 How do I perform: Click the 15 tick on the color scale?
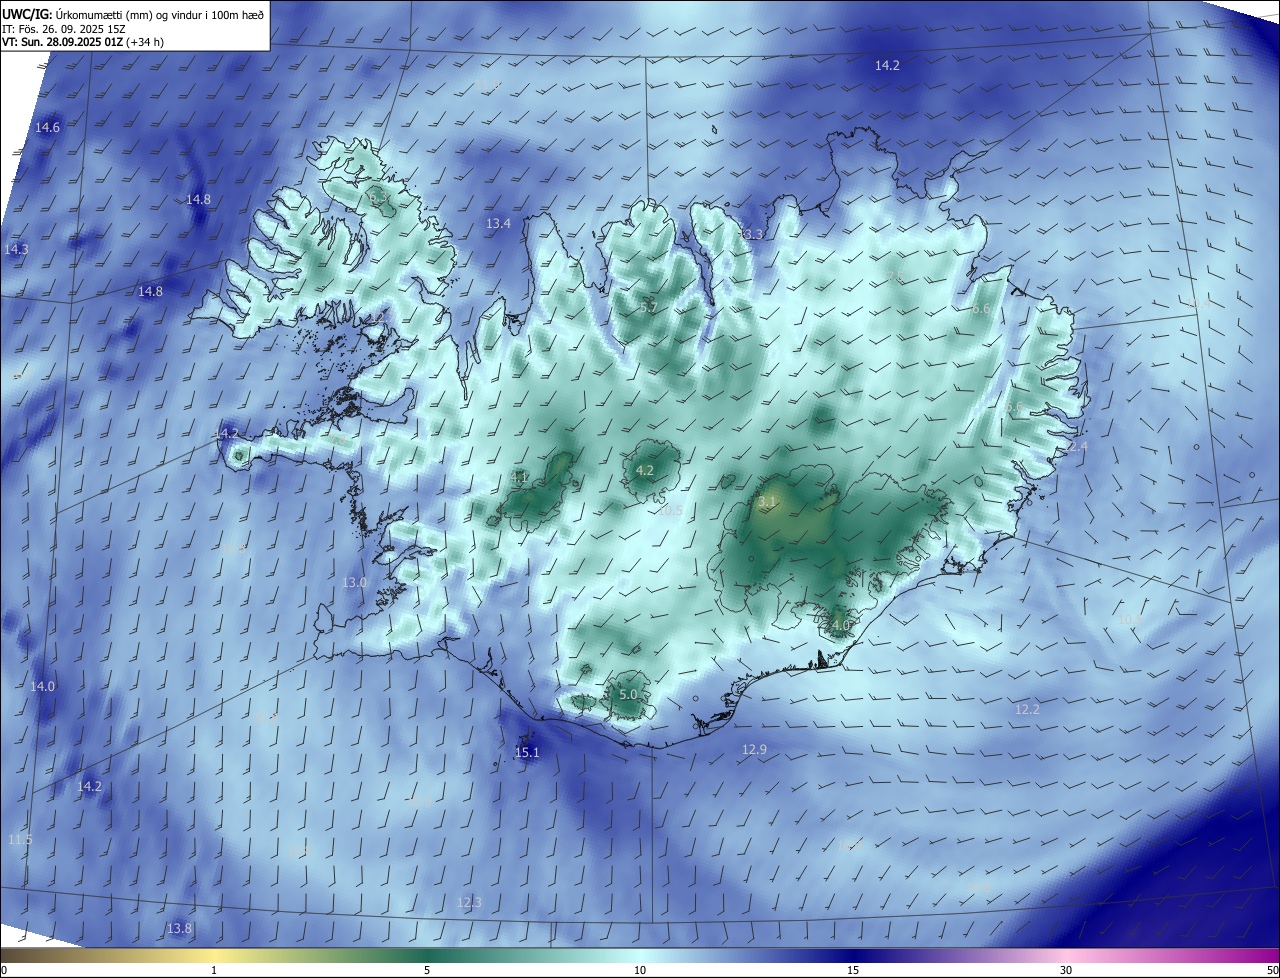click(853, 970)
